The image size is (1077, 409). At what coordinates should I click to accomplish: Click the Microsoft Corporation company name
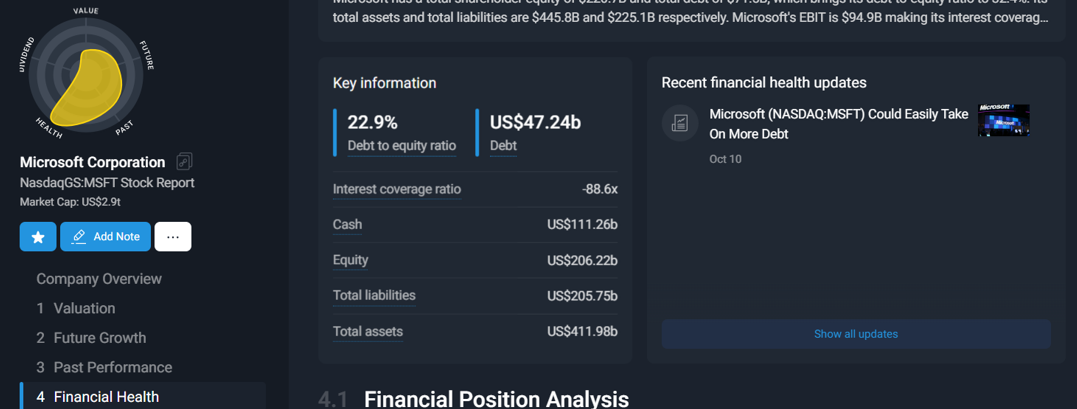point(93,162)
